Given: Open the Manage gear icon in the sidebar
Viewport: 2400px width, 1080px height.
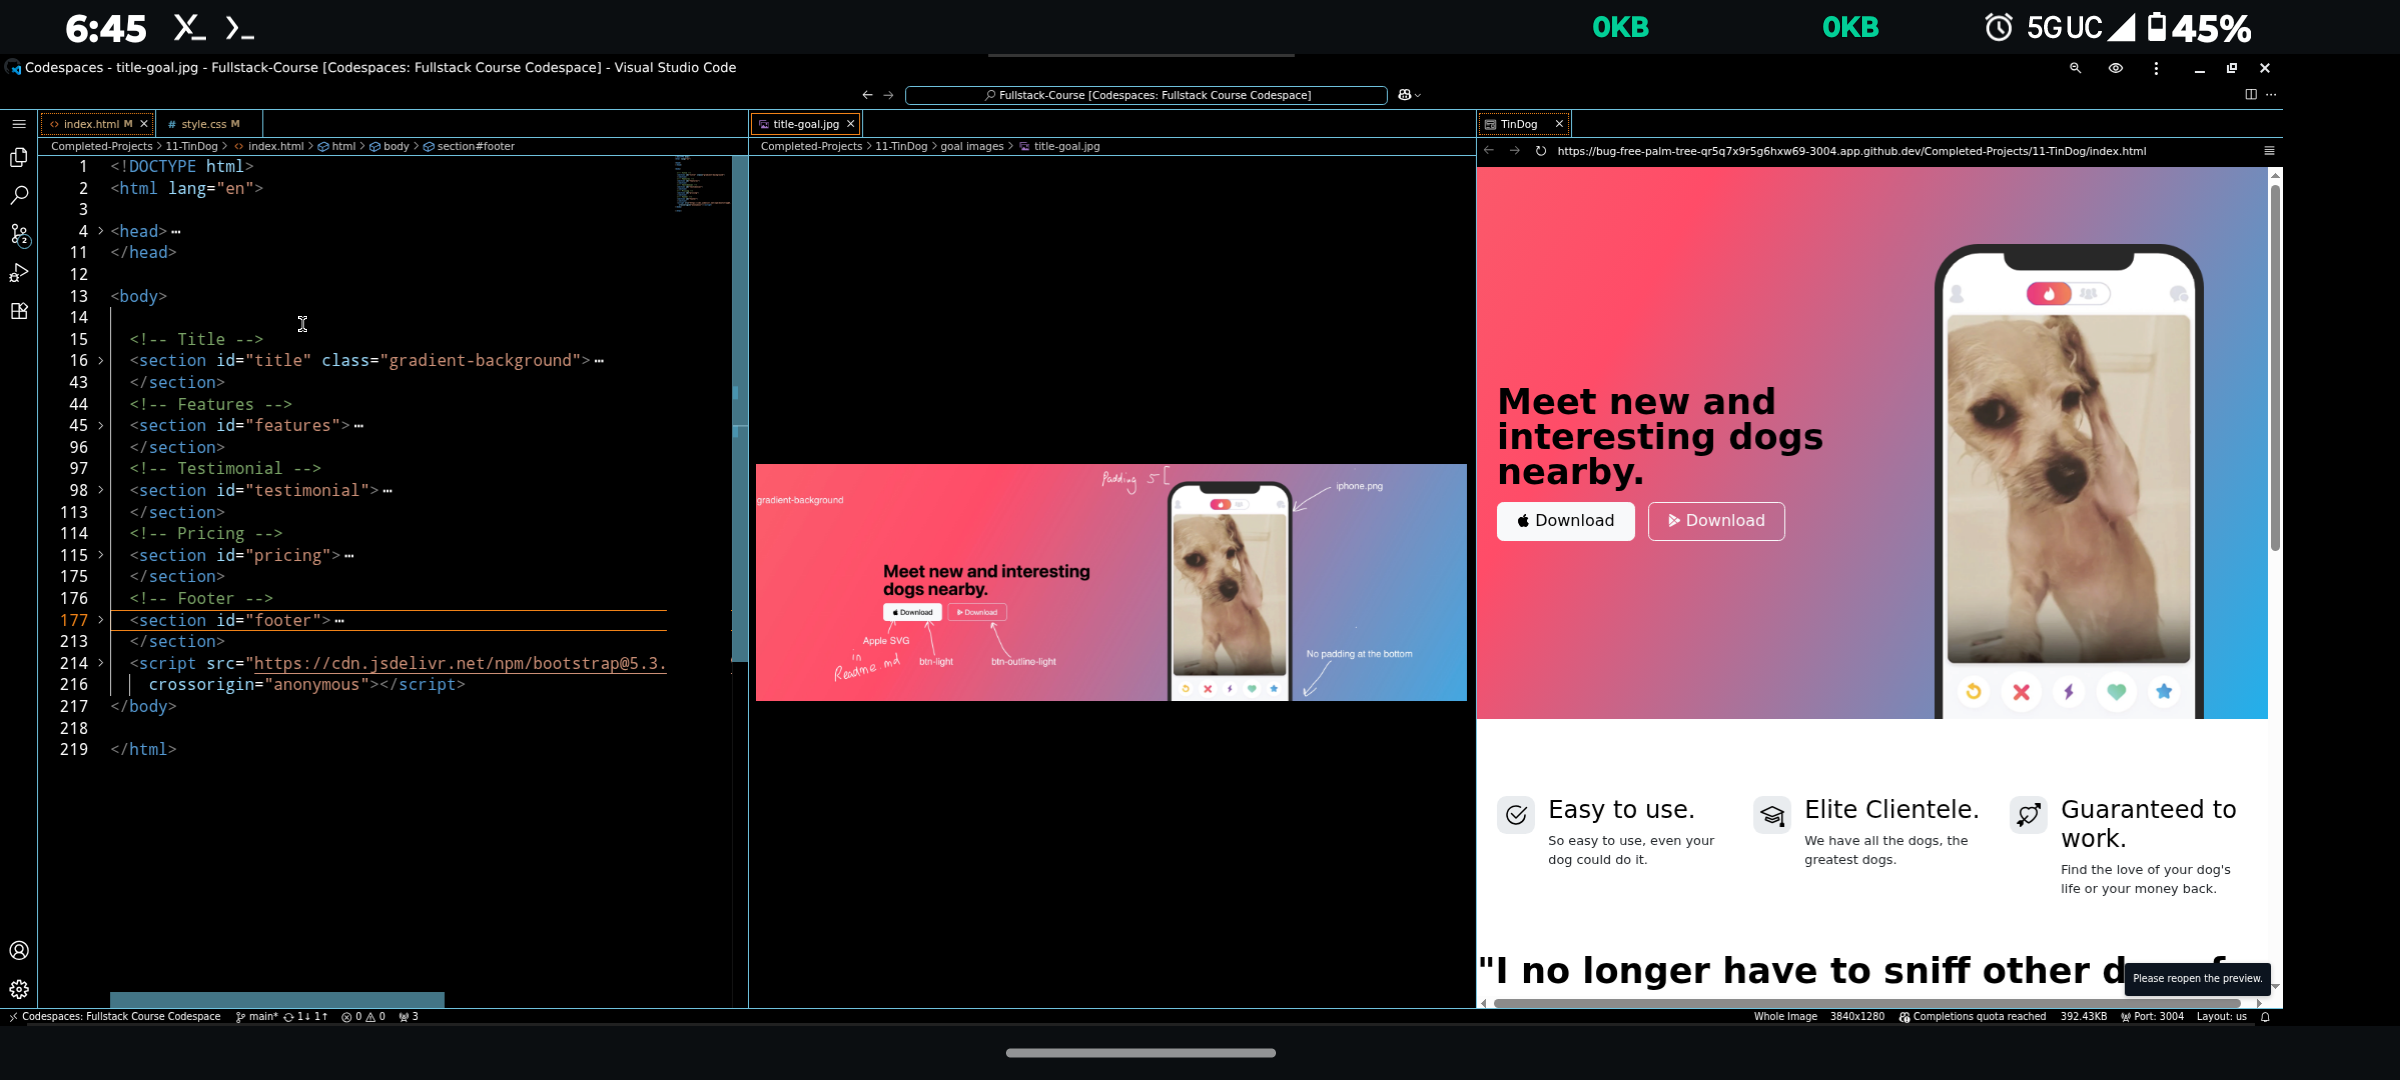Looking at the screenshot, I should pos(19,989).
